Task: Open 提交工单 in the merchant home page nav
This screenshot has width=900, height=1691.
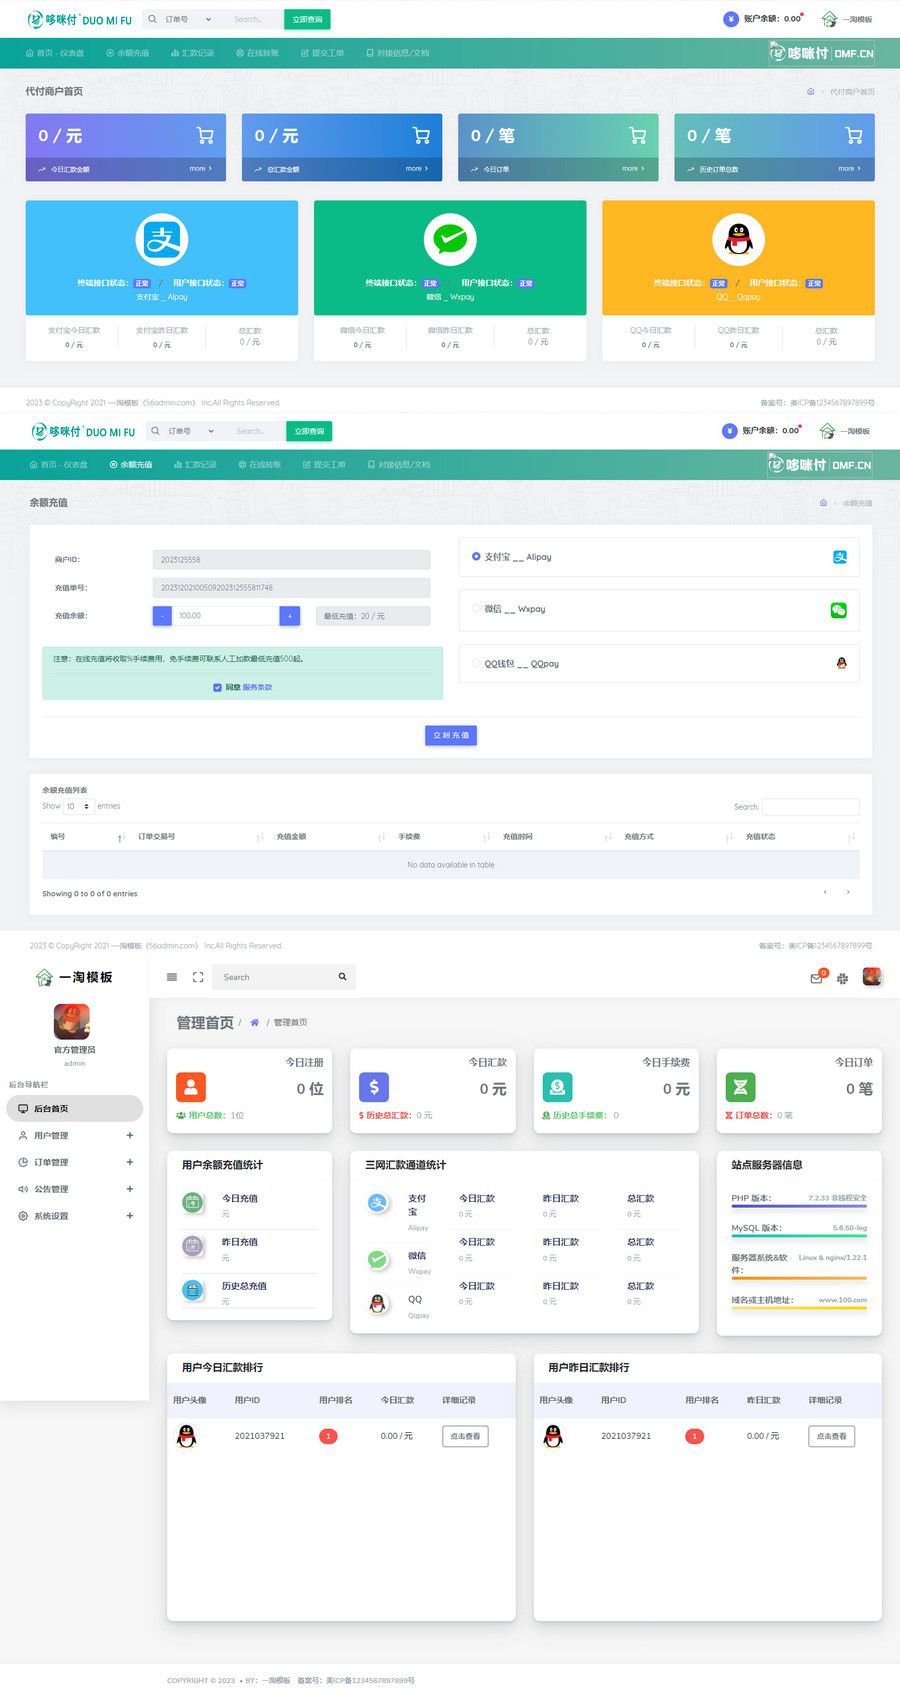Action: [322, 53]
